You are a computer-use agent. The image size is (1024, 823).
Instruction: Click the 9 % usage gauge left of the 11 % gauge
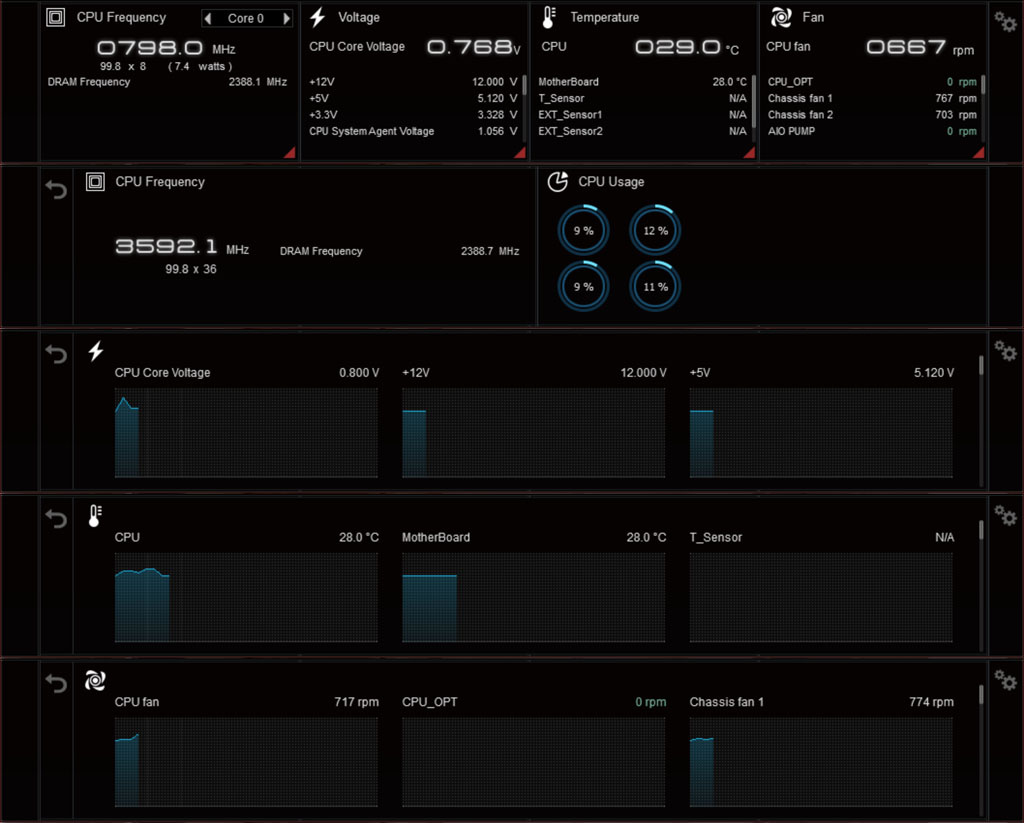click(x=583, y=287)
